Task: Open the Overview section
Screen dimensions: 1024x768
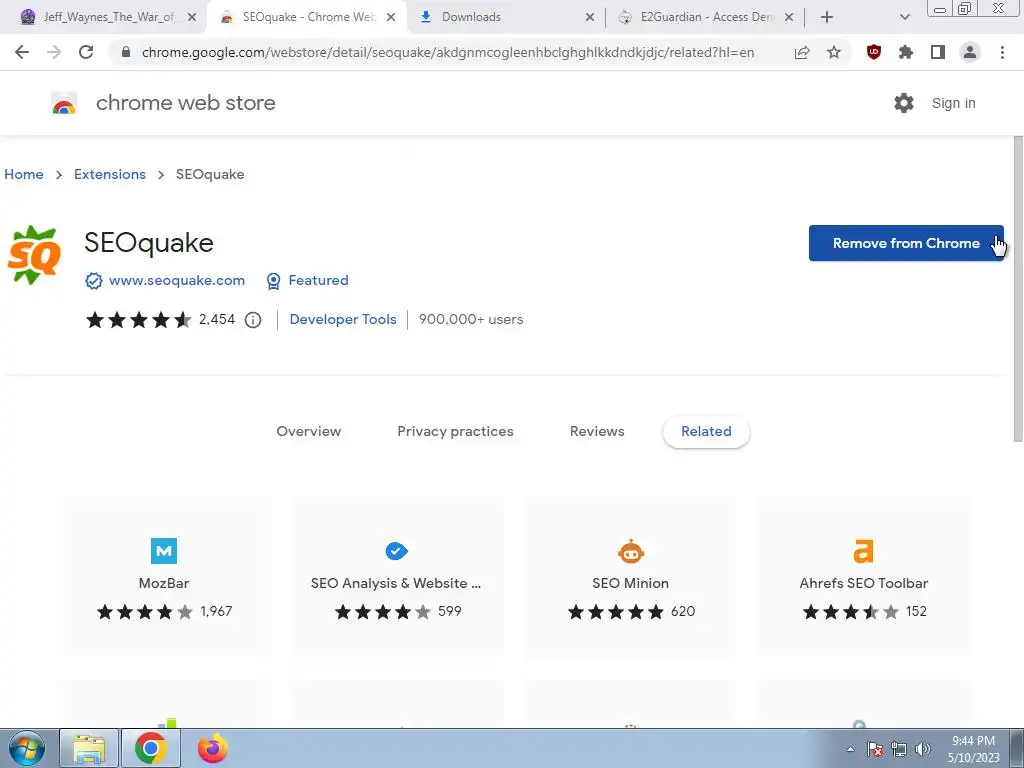Action: (308, 432)
